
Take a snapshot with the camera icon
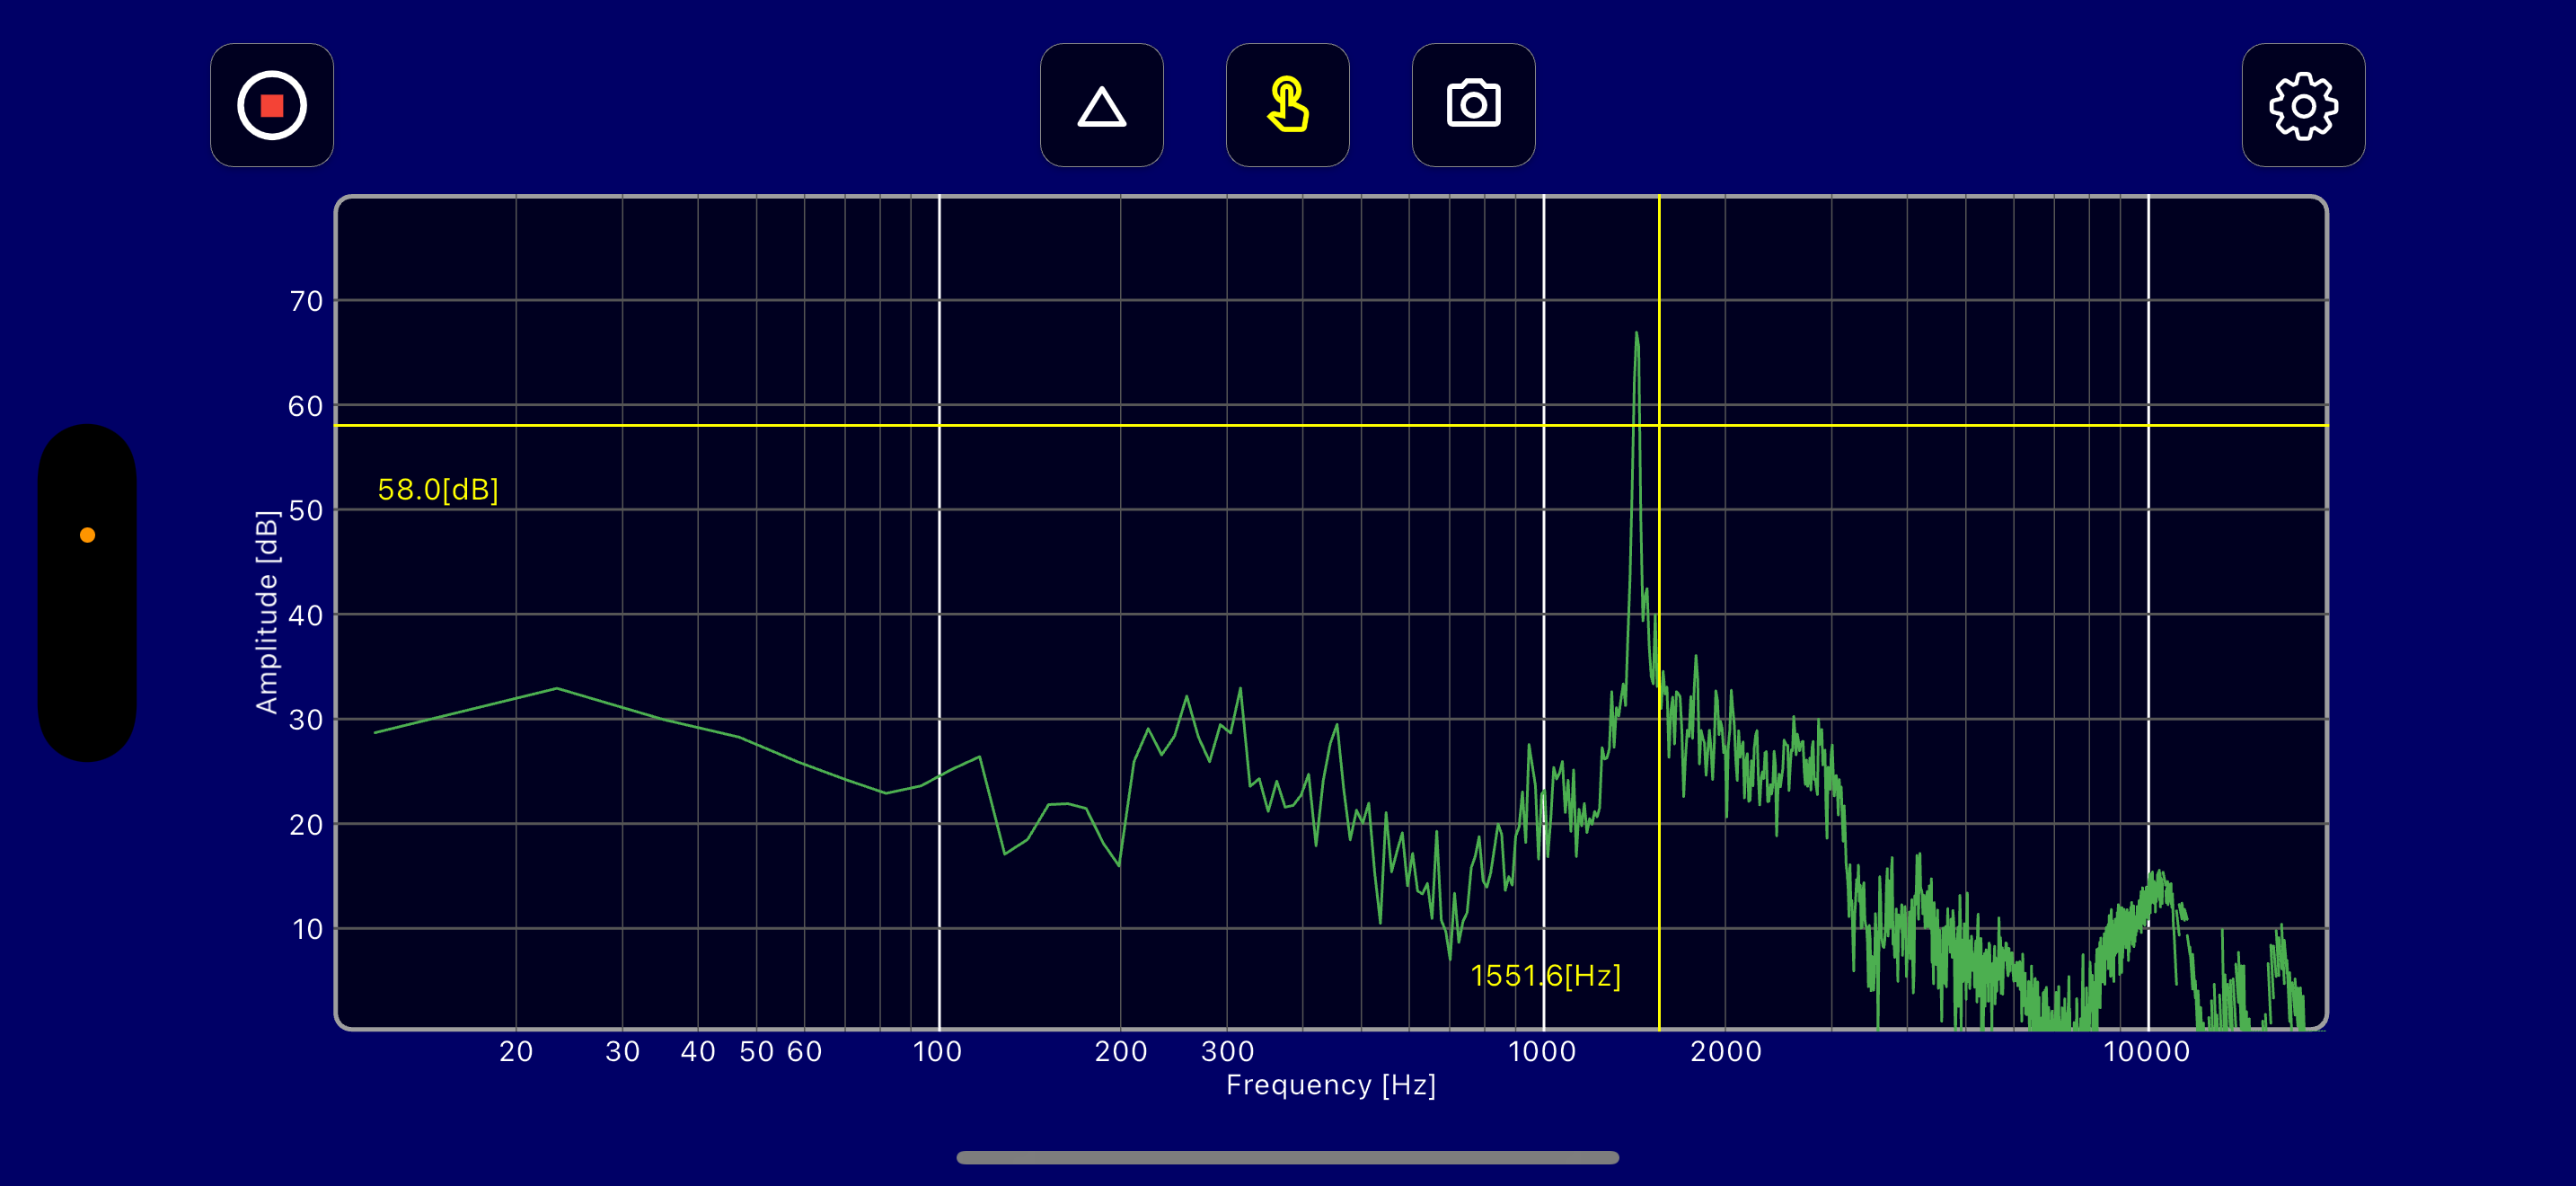click(1473, 105)
